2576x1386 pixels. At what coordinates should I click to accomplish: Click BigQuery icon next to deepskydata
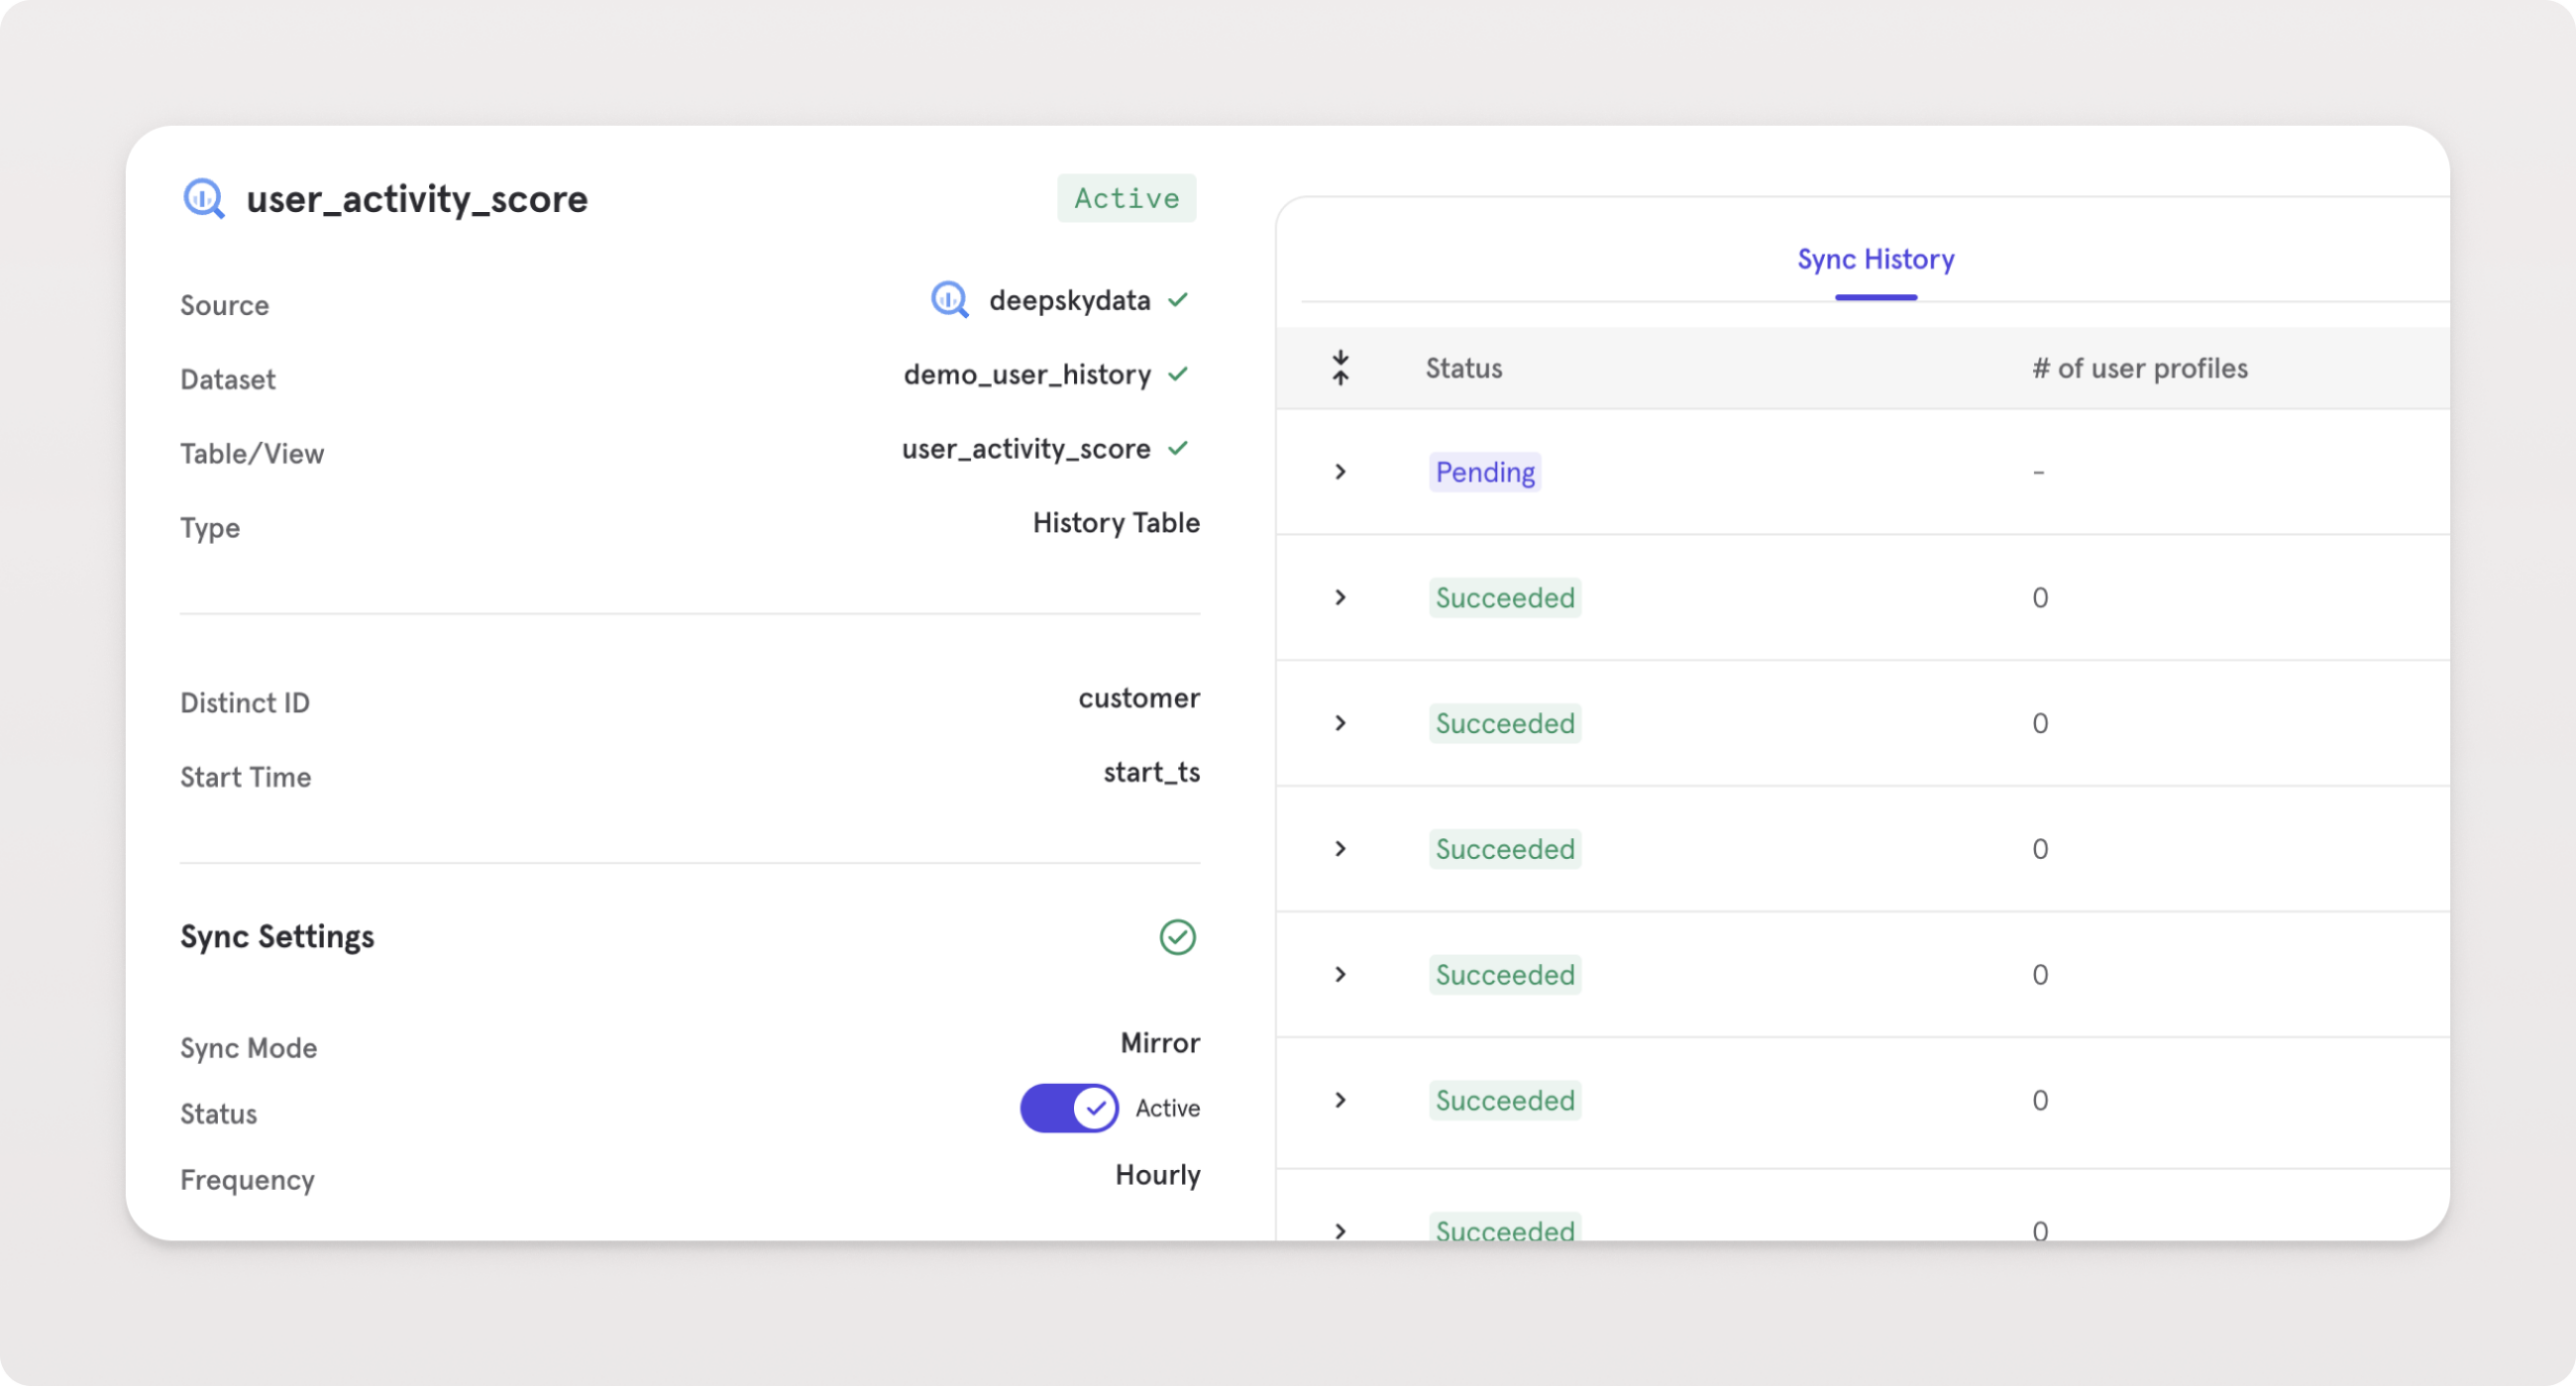pos(949,300)
